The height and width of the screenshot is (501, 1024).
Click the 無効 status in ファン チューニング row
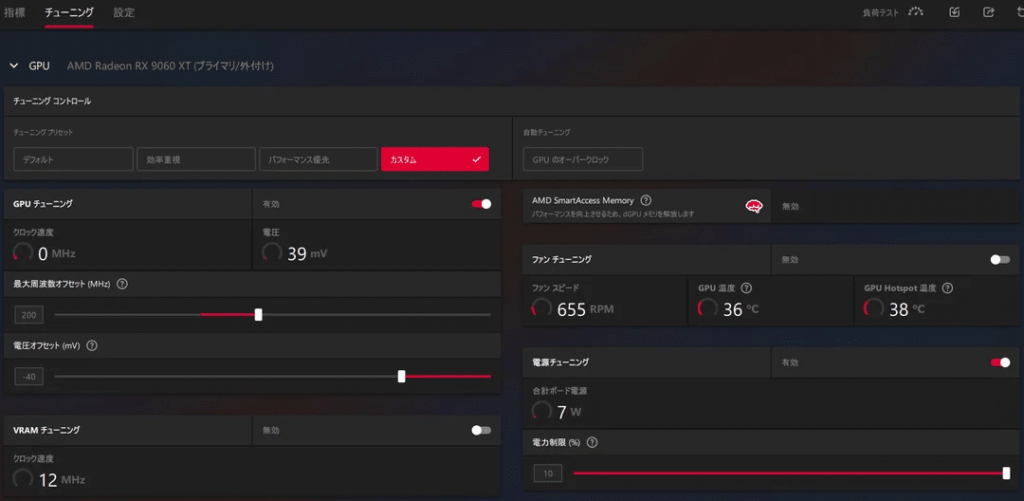click(790, 259)
